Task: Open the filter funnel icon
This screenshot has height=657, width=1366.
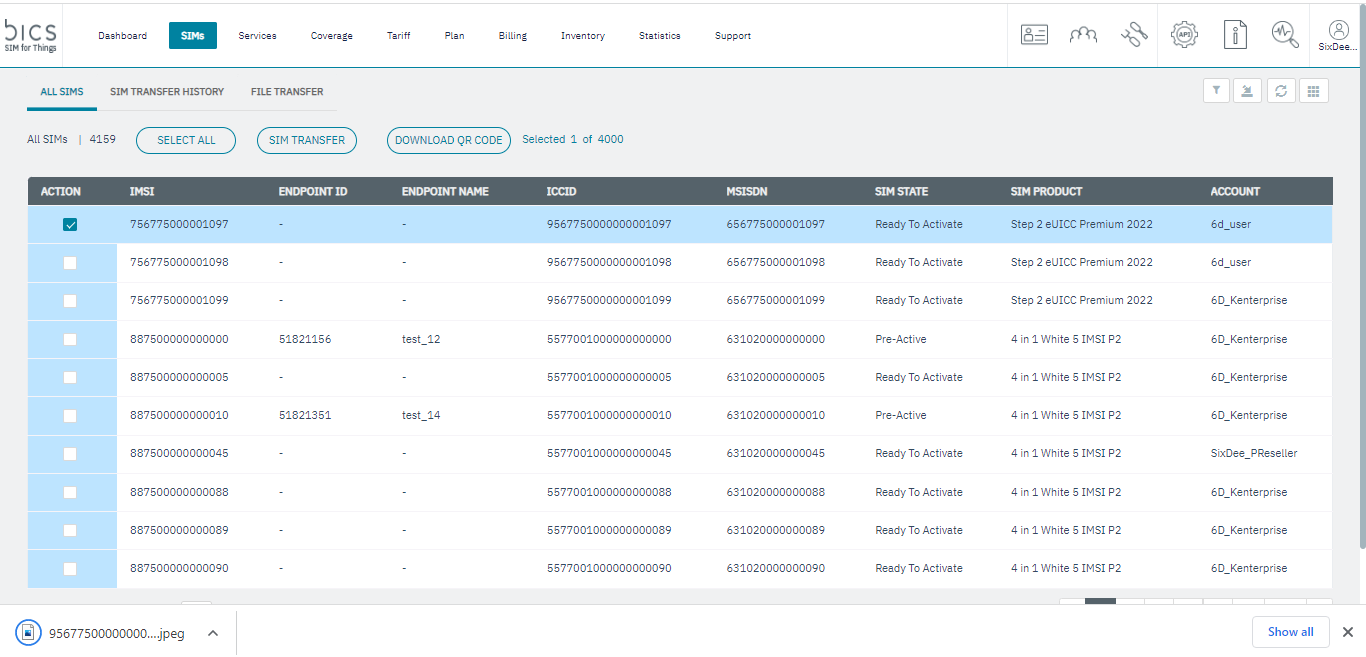Action: pos(1216,91)
